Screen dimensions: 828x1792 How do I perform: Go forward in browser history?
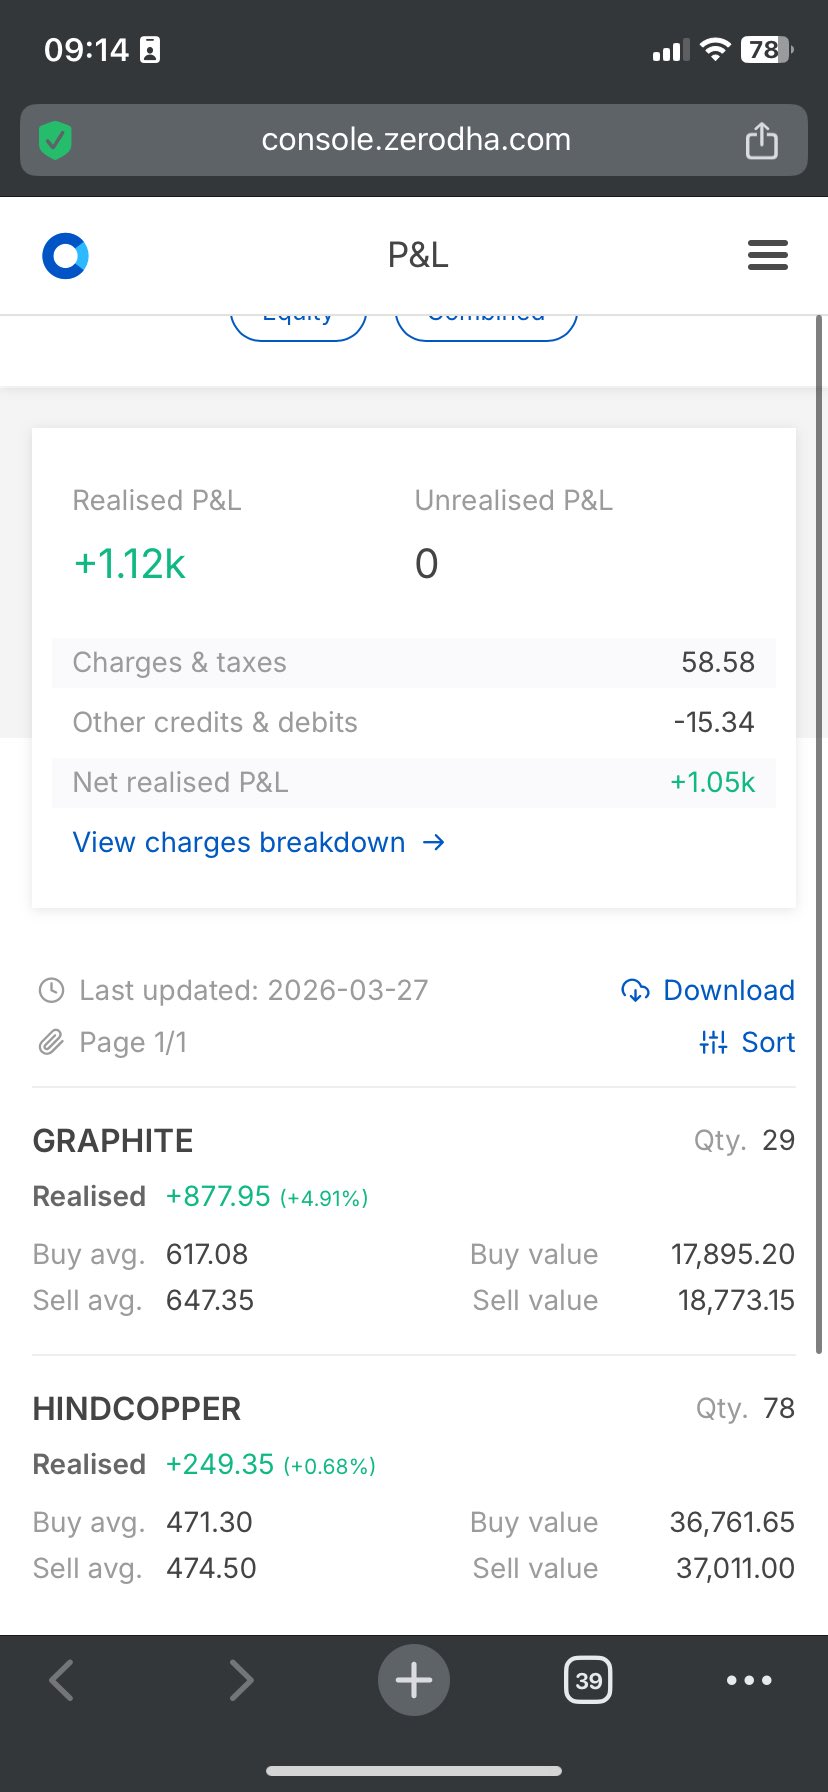tap(240, 1680)
